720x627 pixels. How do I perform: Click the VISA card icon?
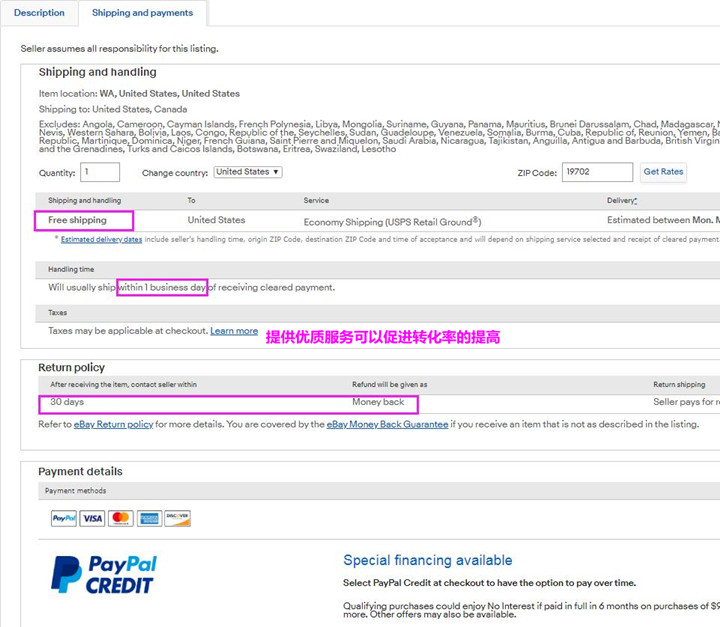(92, 518)
